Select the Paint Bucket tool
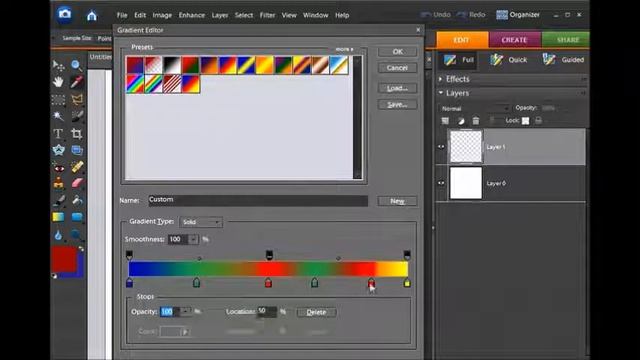 tap(76, 200)
